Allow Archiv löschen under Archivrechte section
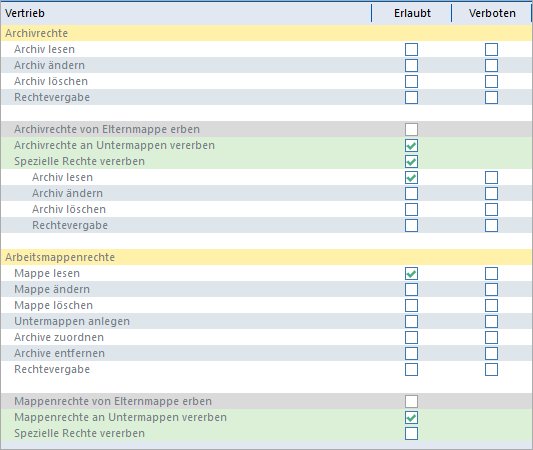533x450 pixels. (x=411, y=81)
